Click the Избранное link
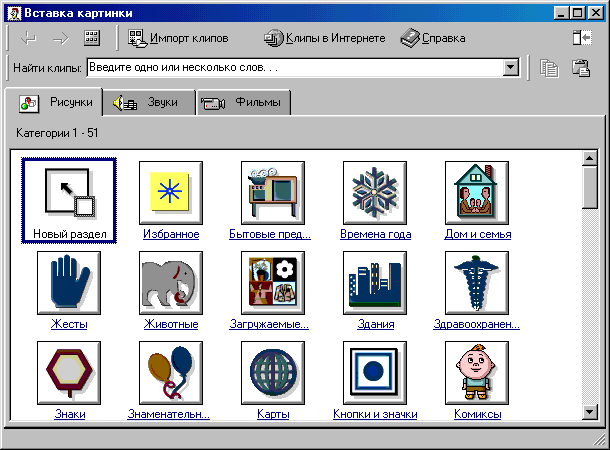 171,234
